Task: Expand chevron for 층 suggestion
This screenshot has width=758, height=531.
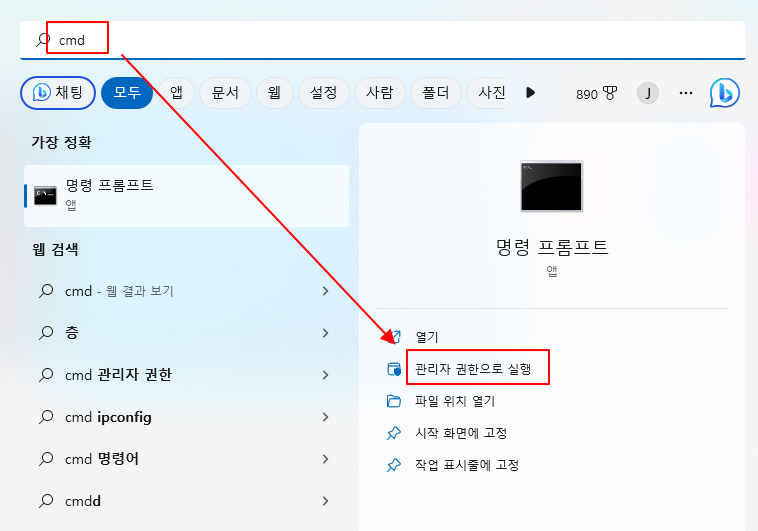Action: click(x=325, y=333)
